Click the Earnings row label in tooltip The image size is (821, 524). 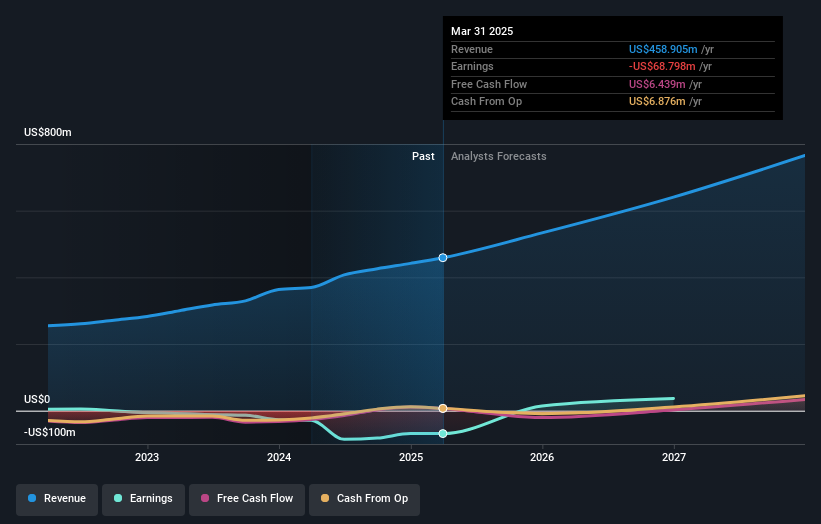[472, 66]
